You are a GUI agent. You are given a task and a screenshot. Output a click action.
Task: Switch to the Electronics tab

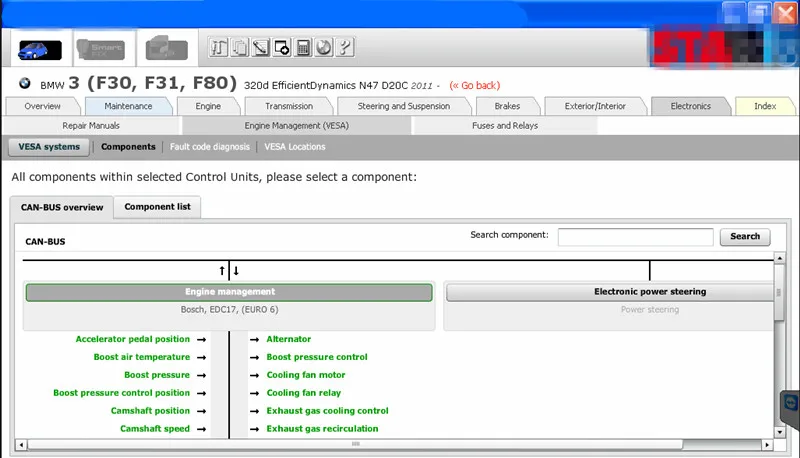coord(690,106)
